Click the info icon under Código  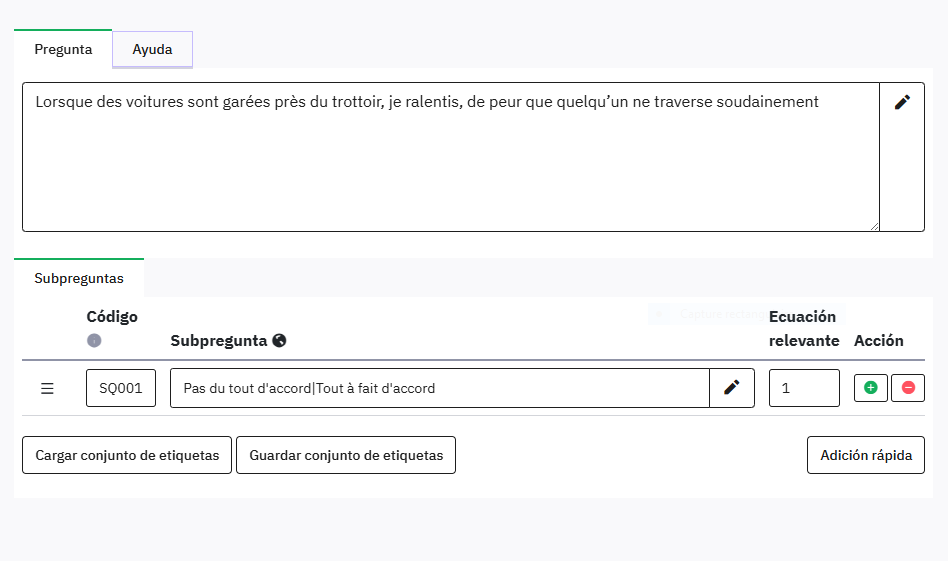coord(94,341)
